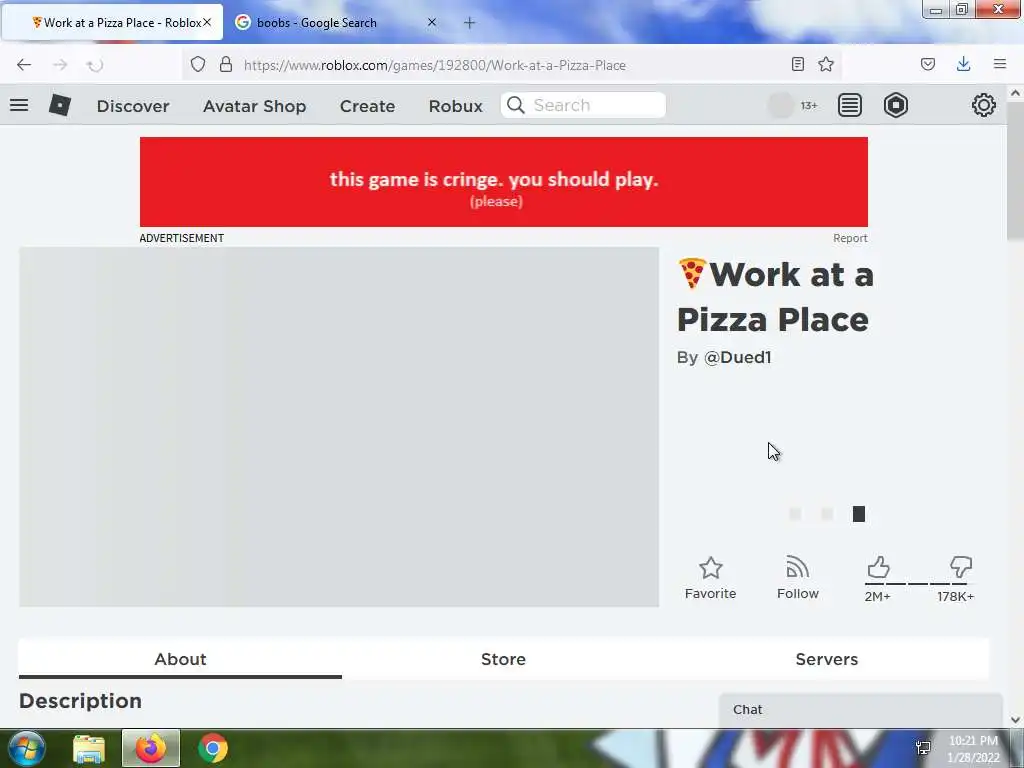The image size is (1024, 768).
Task: Open the Roblox settings gear
Action: click(x=984, y=105)
